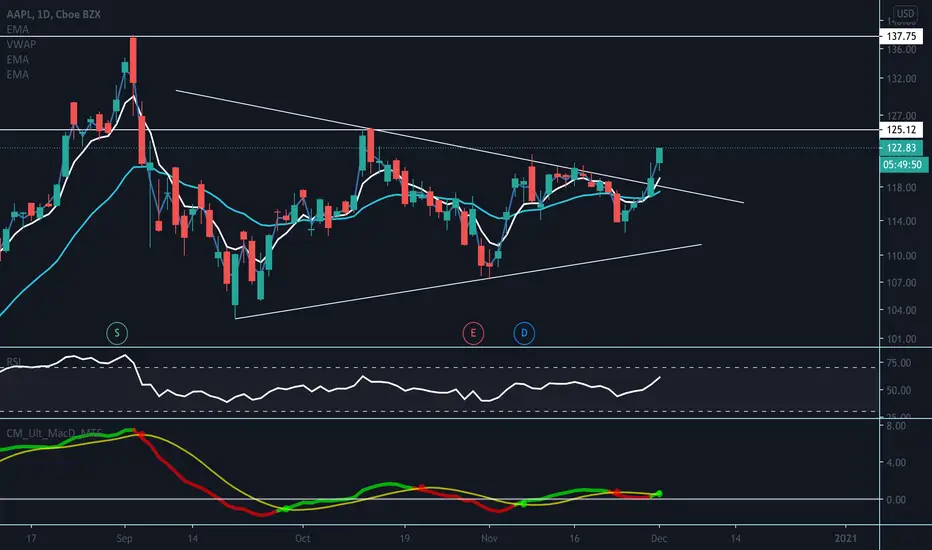Select the bottom EMA indicator label
Viewport: 932px width, 550px height.
[17, 74]
